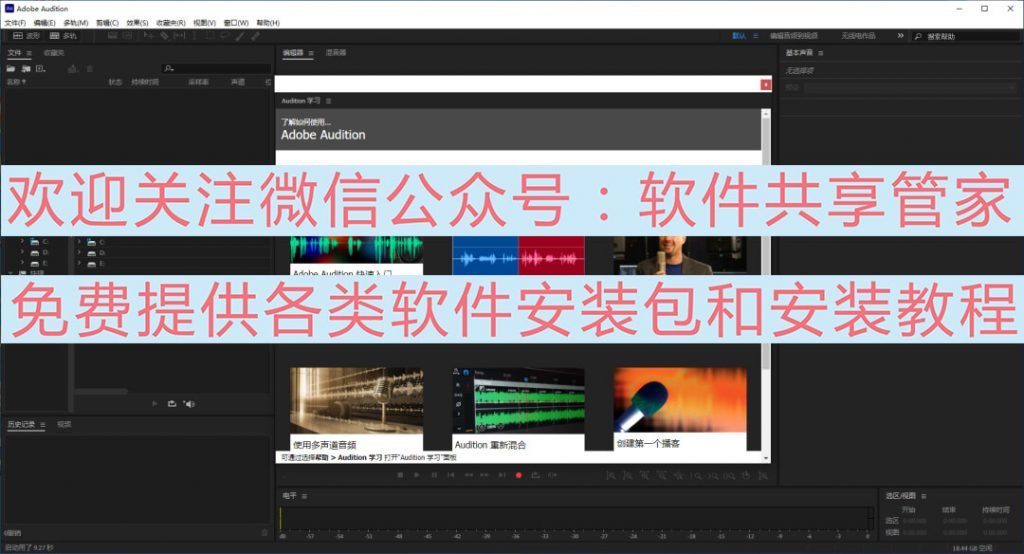Select the Marquee Selection tool
The width and height of the screenshot is (1024, 554).
click(x=210, y=36)
